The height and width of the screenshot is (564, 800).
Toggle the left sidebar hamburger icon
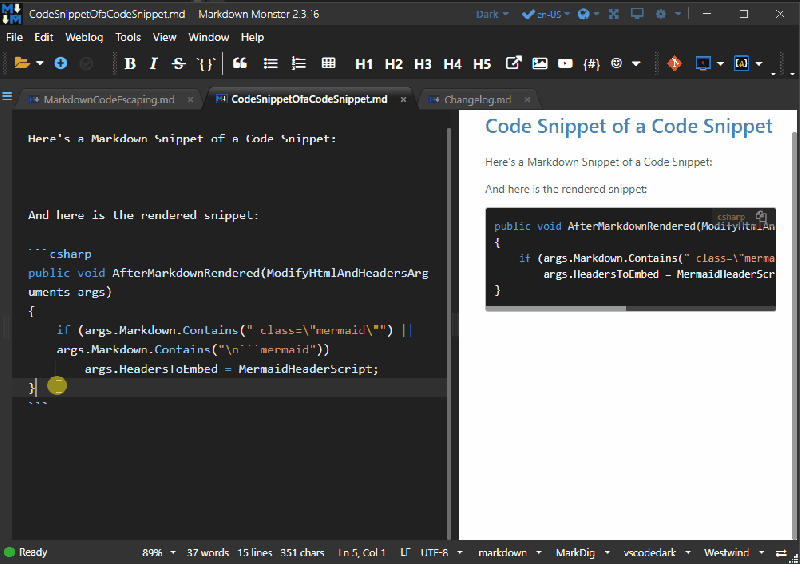coord(7,96)
